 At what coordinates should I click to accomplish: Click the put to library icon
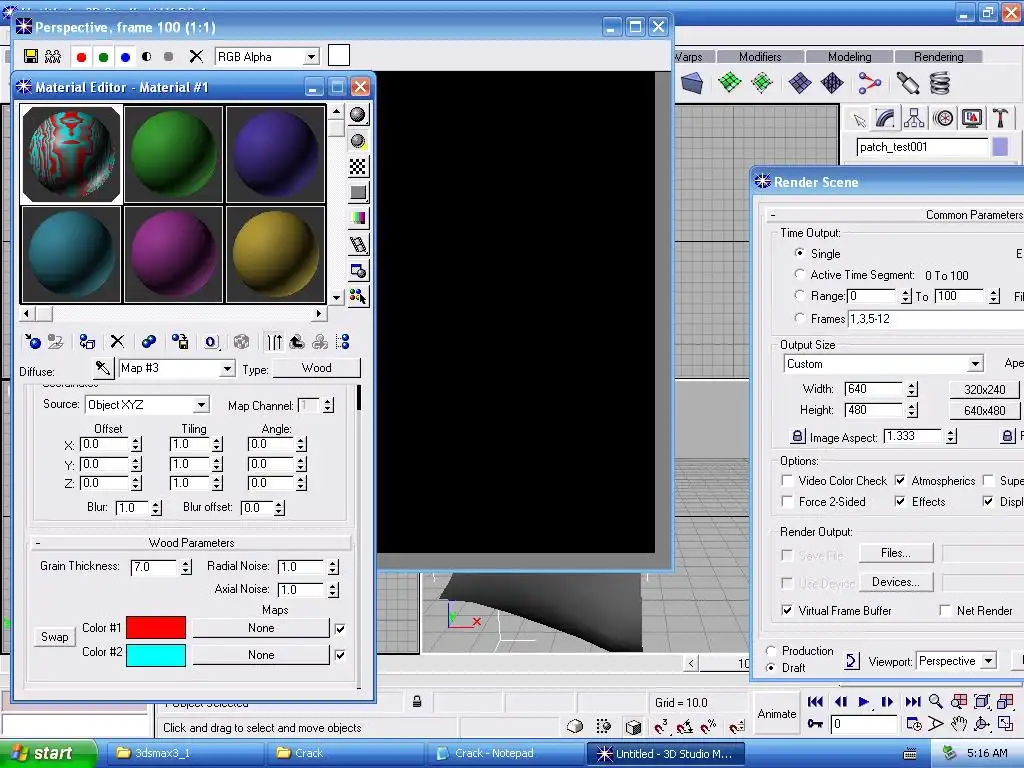[x=180, y=342]
